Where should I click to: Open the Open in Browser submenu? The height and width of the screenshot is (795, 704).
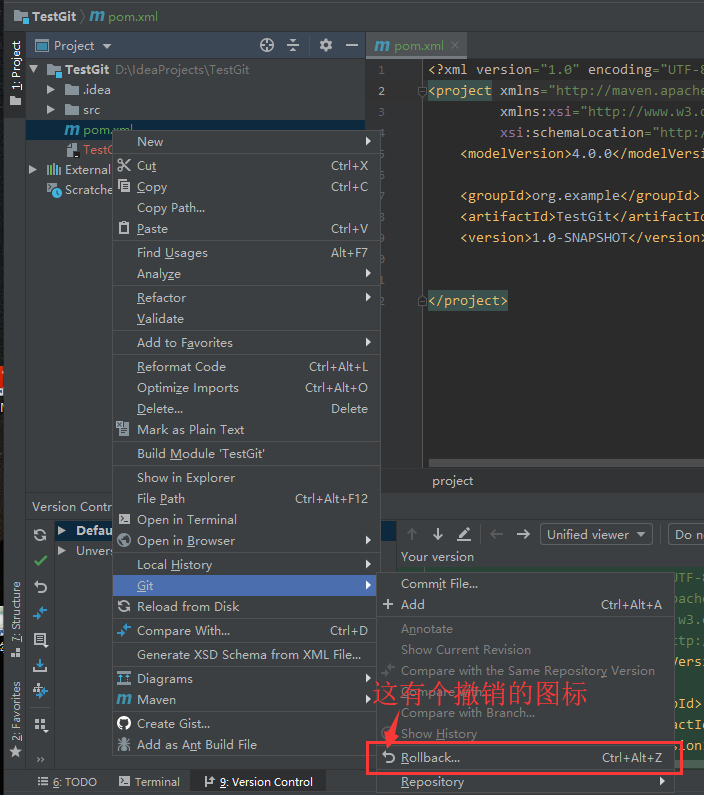coord(246,540)
